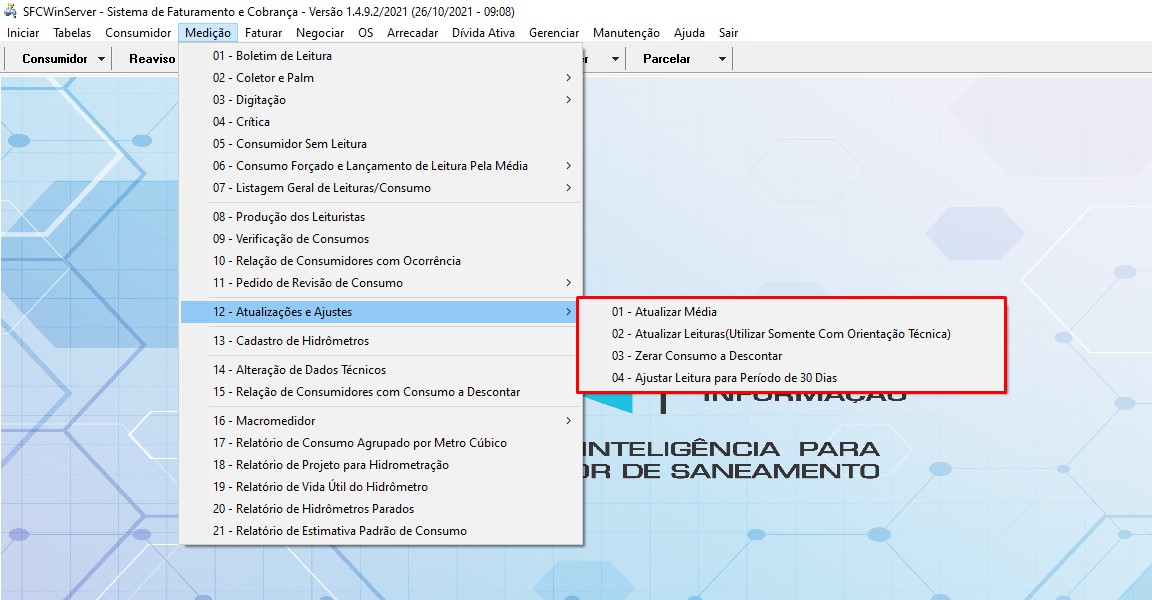Open the Faturar menu
Viewport: 1152px width, 600px height.
(x=263, y=33)
